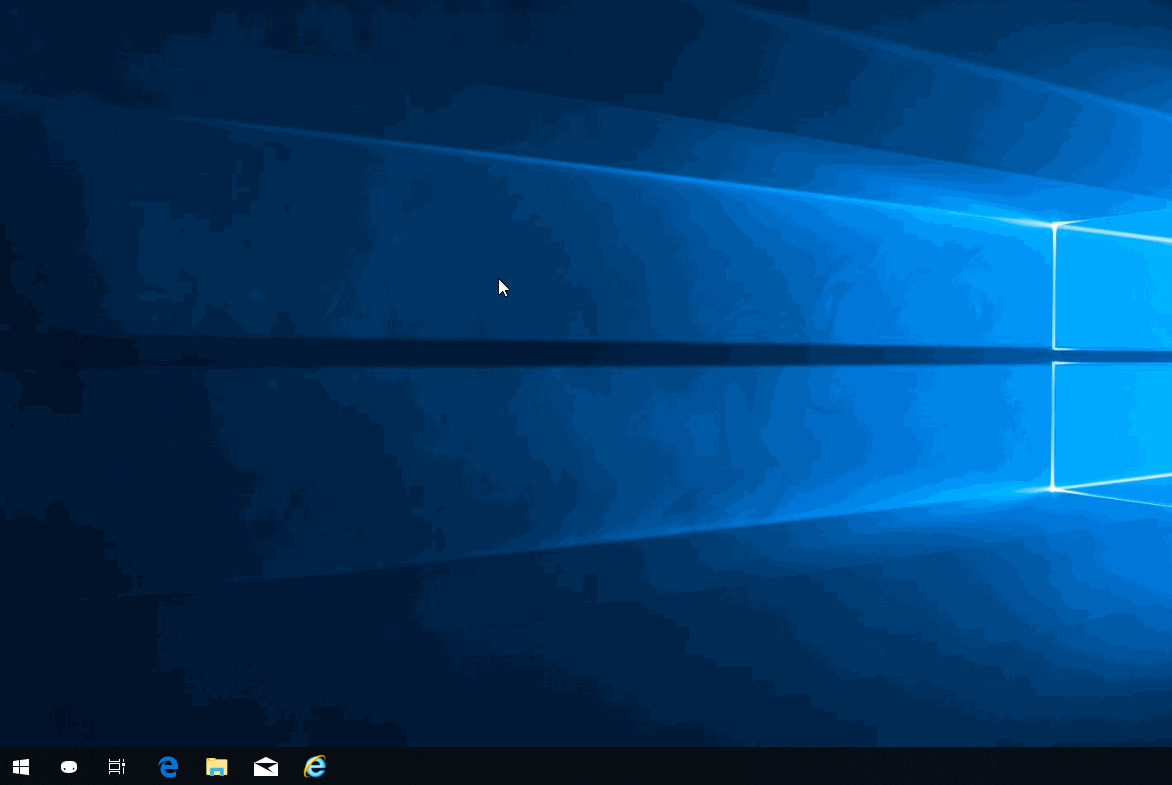Click empty taskbar space beside Internet Explorer

click(x=600, y=767)
